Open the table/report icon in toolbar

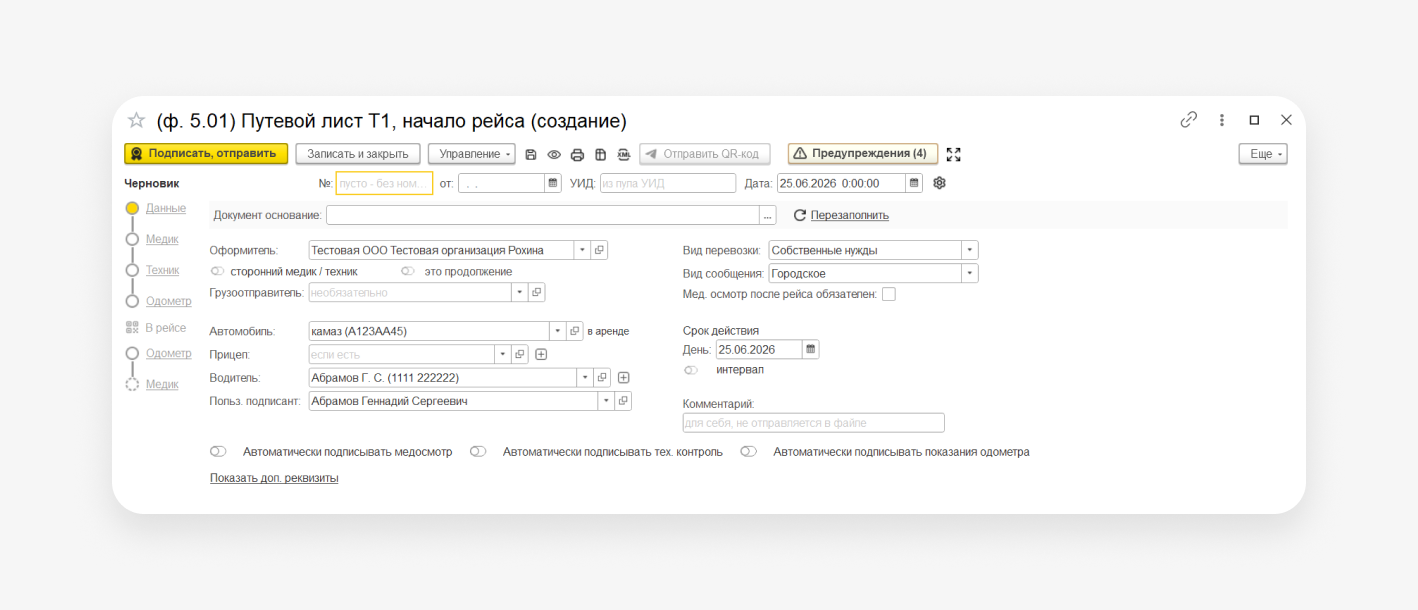coord(600,154)
